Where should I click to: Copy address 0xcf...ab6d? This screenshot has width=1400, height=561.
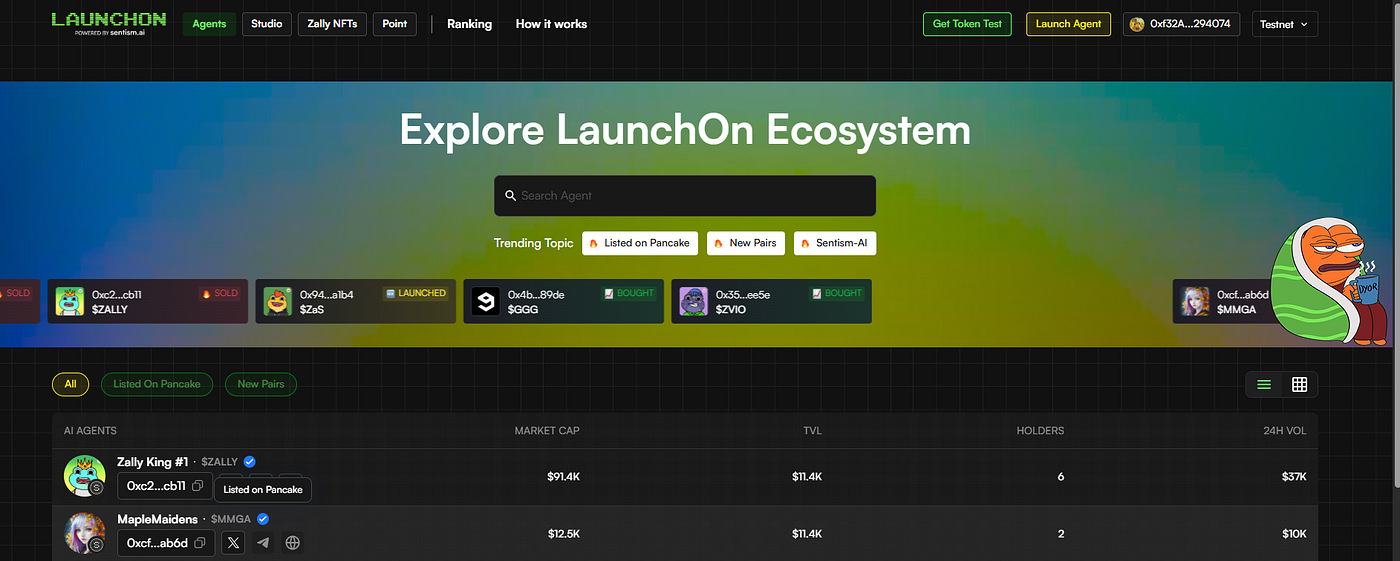click(x=200, y=543)
